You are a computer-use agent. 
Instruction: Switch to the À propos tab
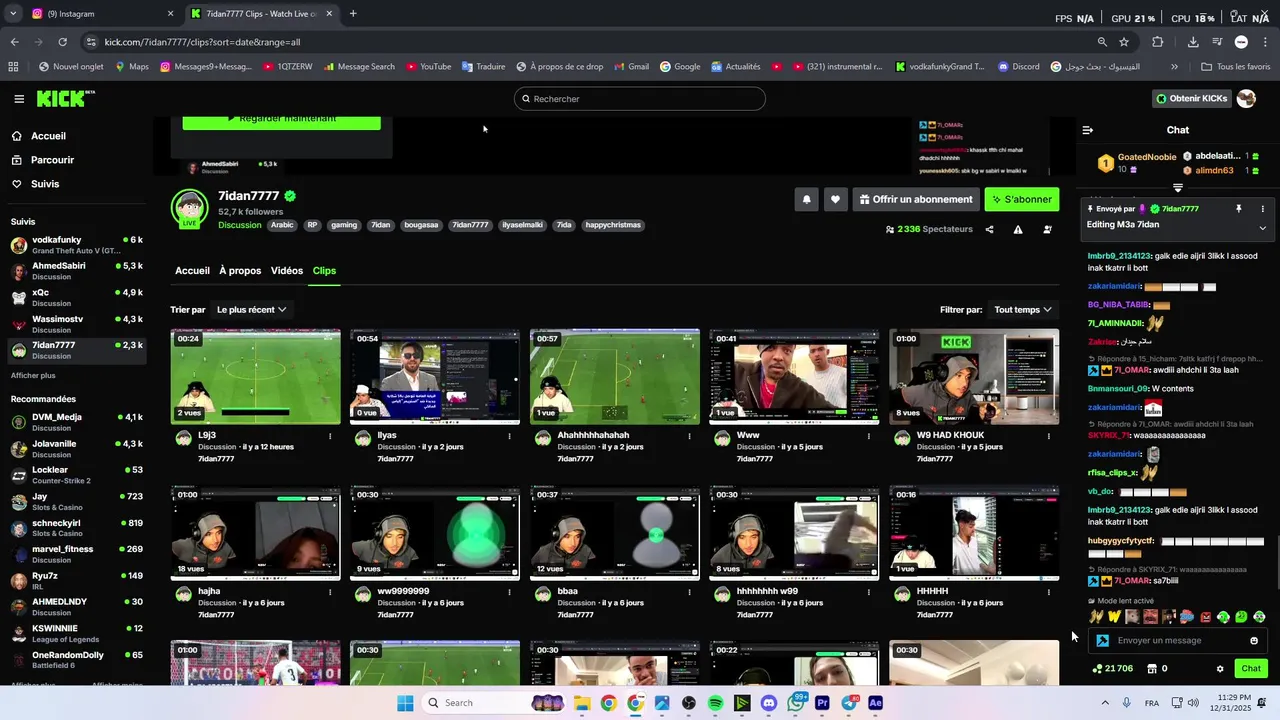click(x=240, y=271)
